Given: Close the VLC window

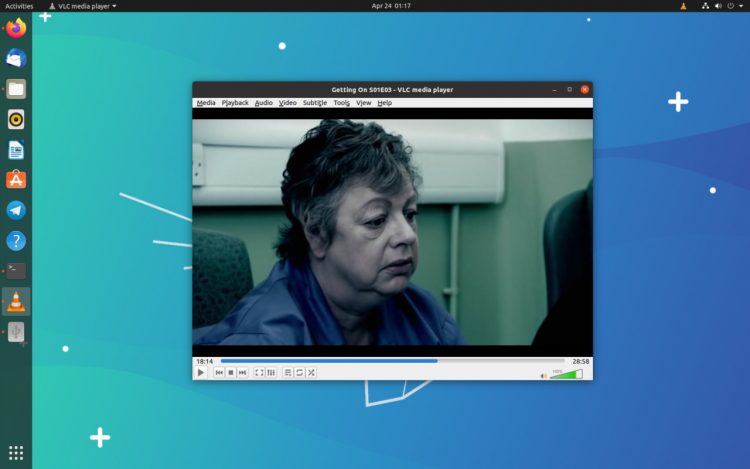Looking at the screenshot, I should pos(585,89).
